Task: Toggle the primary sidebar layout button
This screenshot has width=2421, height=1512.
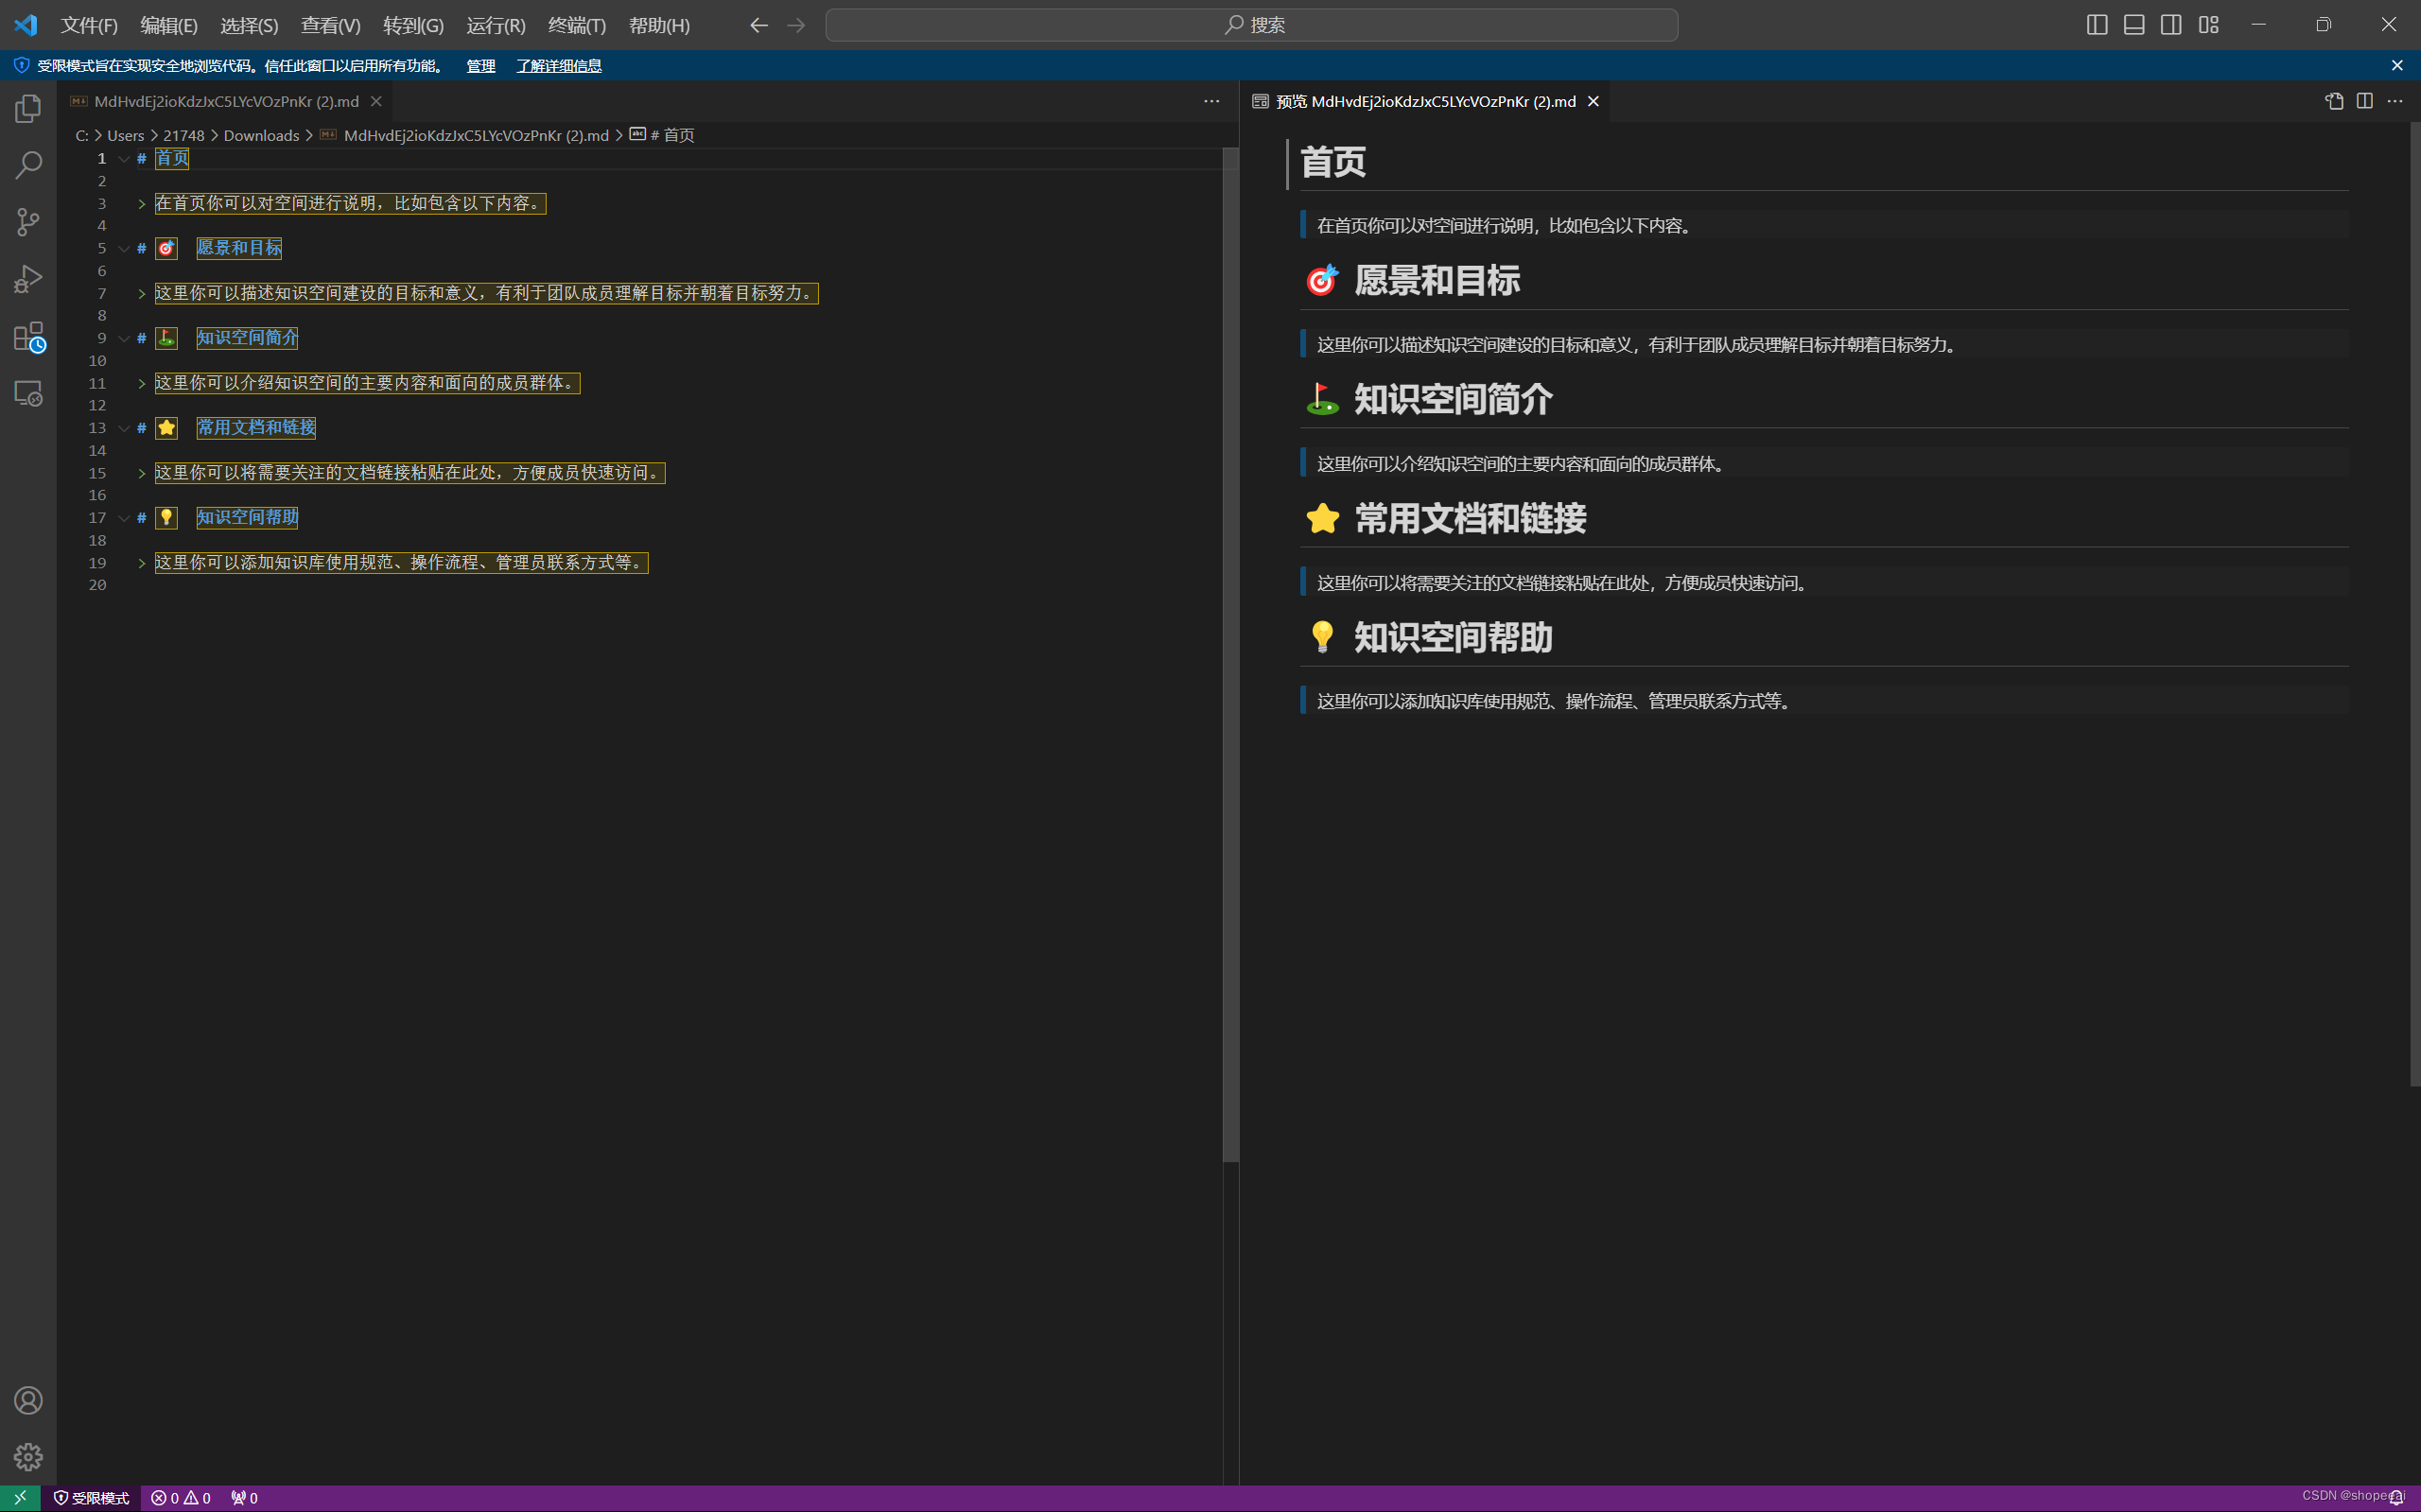Action: pyautogui.click(x=2097, y=25)
